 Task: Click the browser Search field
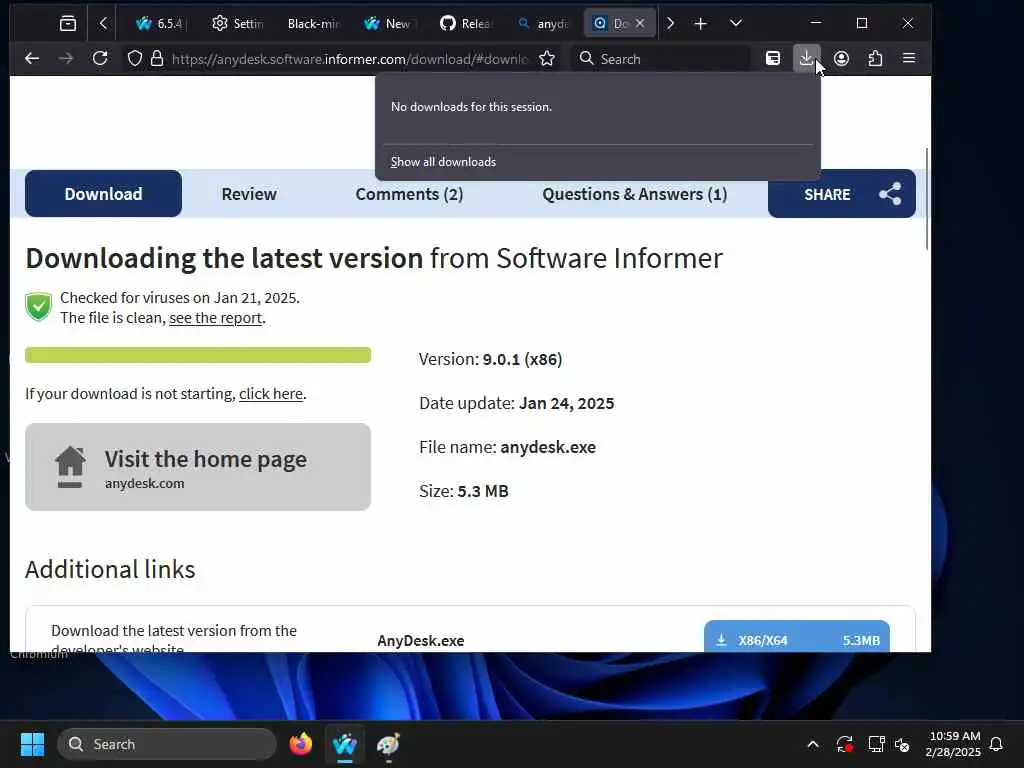click(661, 59)
